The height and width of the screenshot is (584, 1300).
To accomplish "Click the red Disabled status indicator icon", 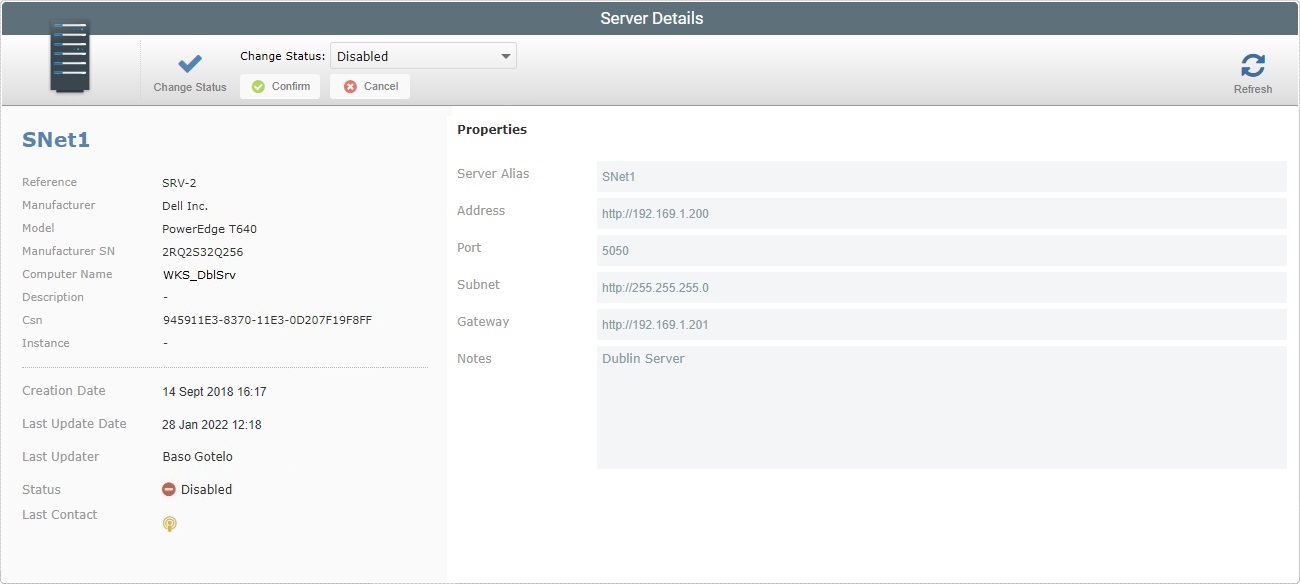I will (169, 489).
